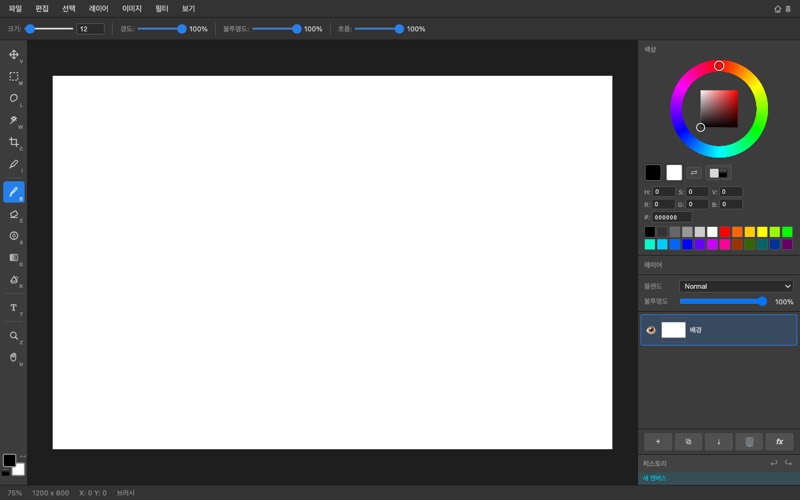Click the white background color box in panel
Image resolution: width=800 pixels, height=500 pixels.
(x=674, y=172)
